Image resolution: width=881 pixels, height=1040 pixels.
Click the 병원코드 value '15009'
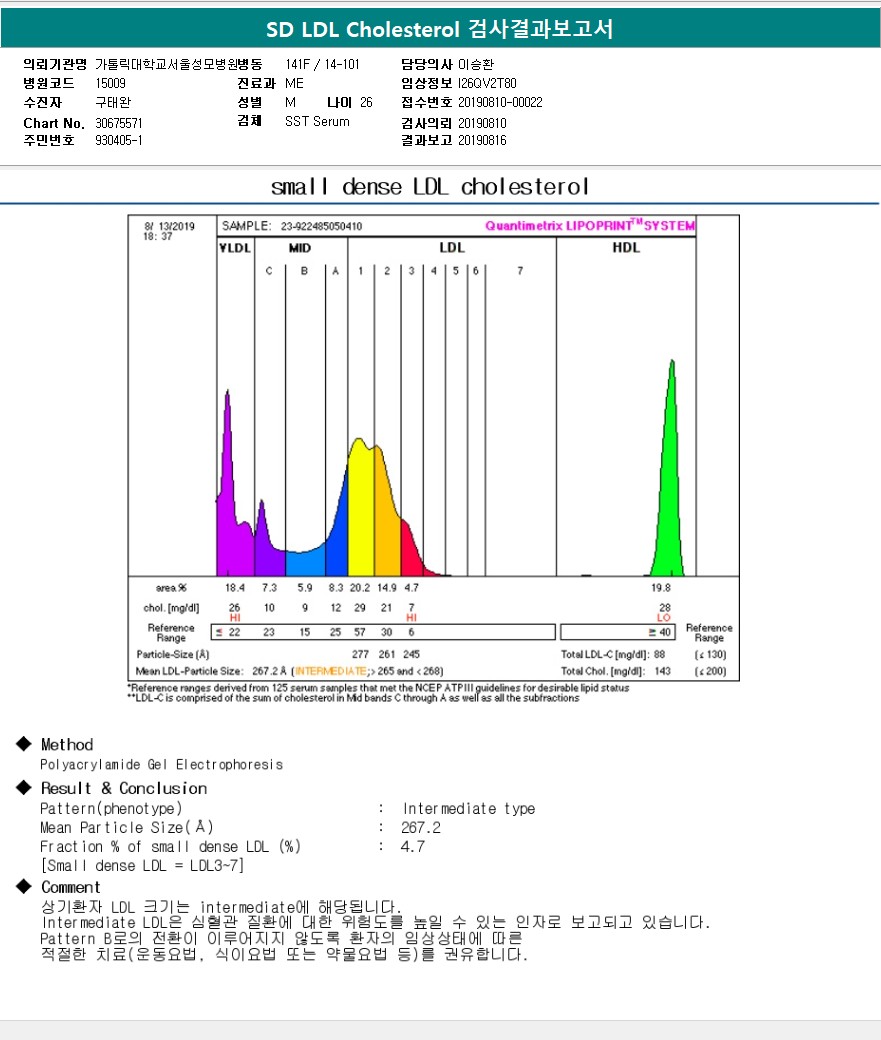(x=110, y=84)
